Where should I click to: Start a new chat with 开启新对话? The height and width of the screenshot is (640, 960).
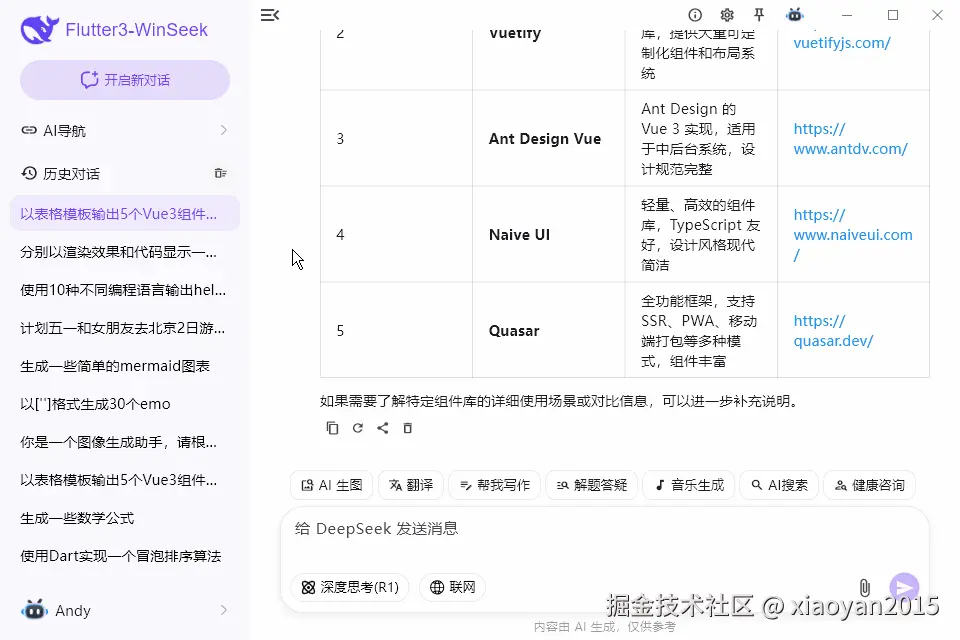[125, 80]
